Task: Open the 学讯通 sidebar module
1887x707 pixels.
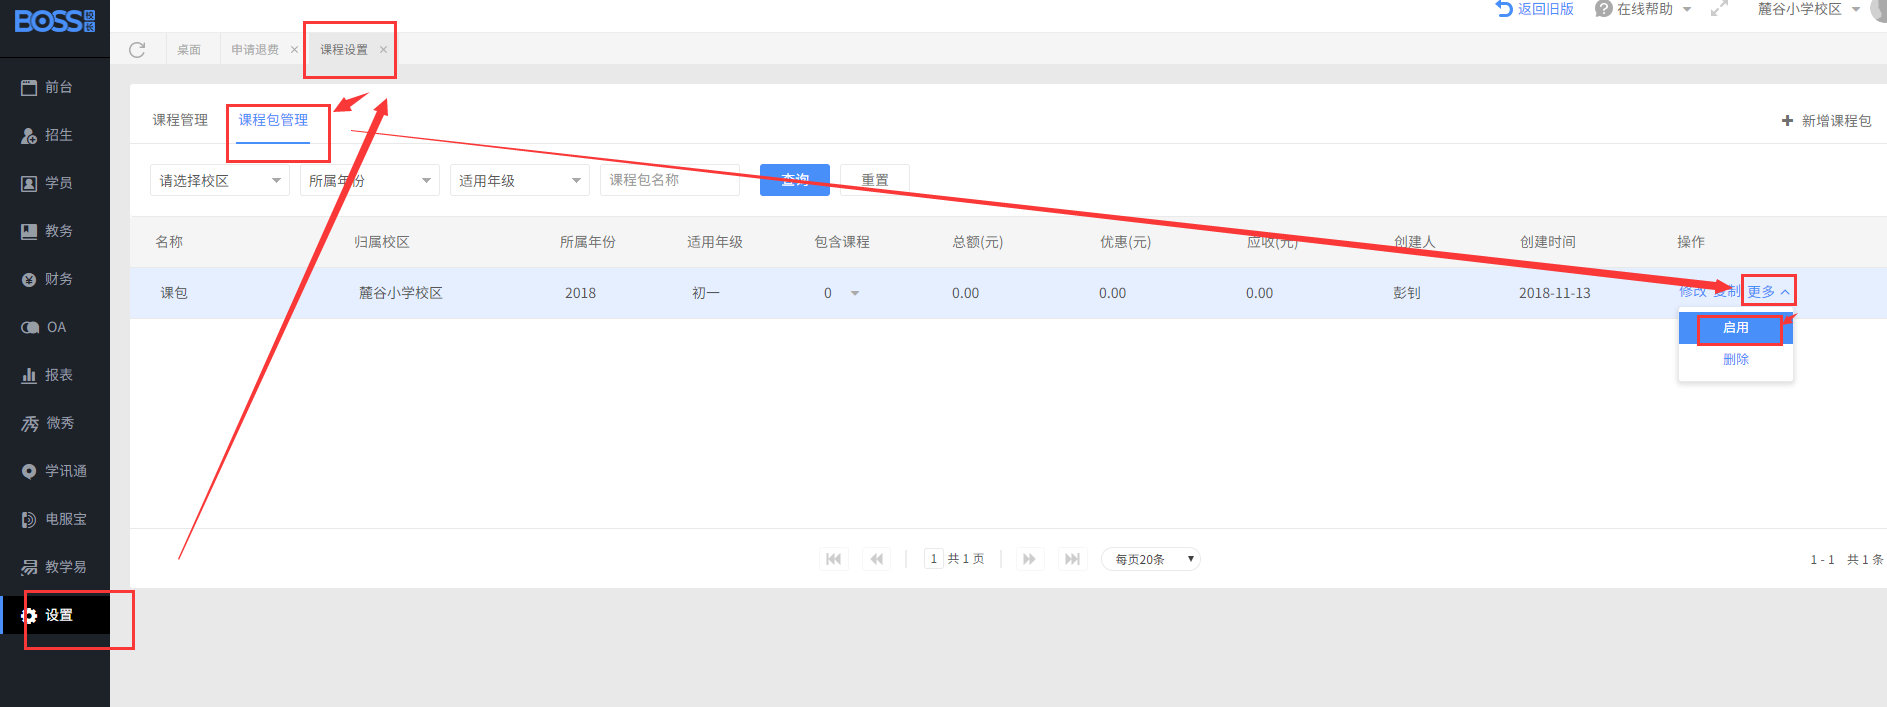Action: pos(55,471)
